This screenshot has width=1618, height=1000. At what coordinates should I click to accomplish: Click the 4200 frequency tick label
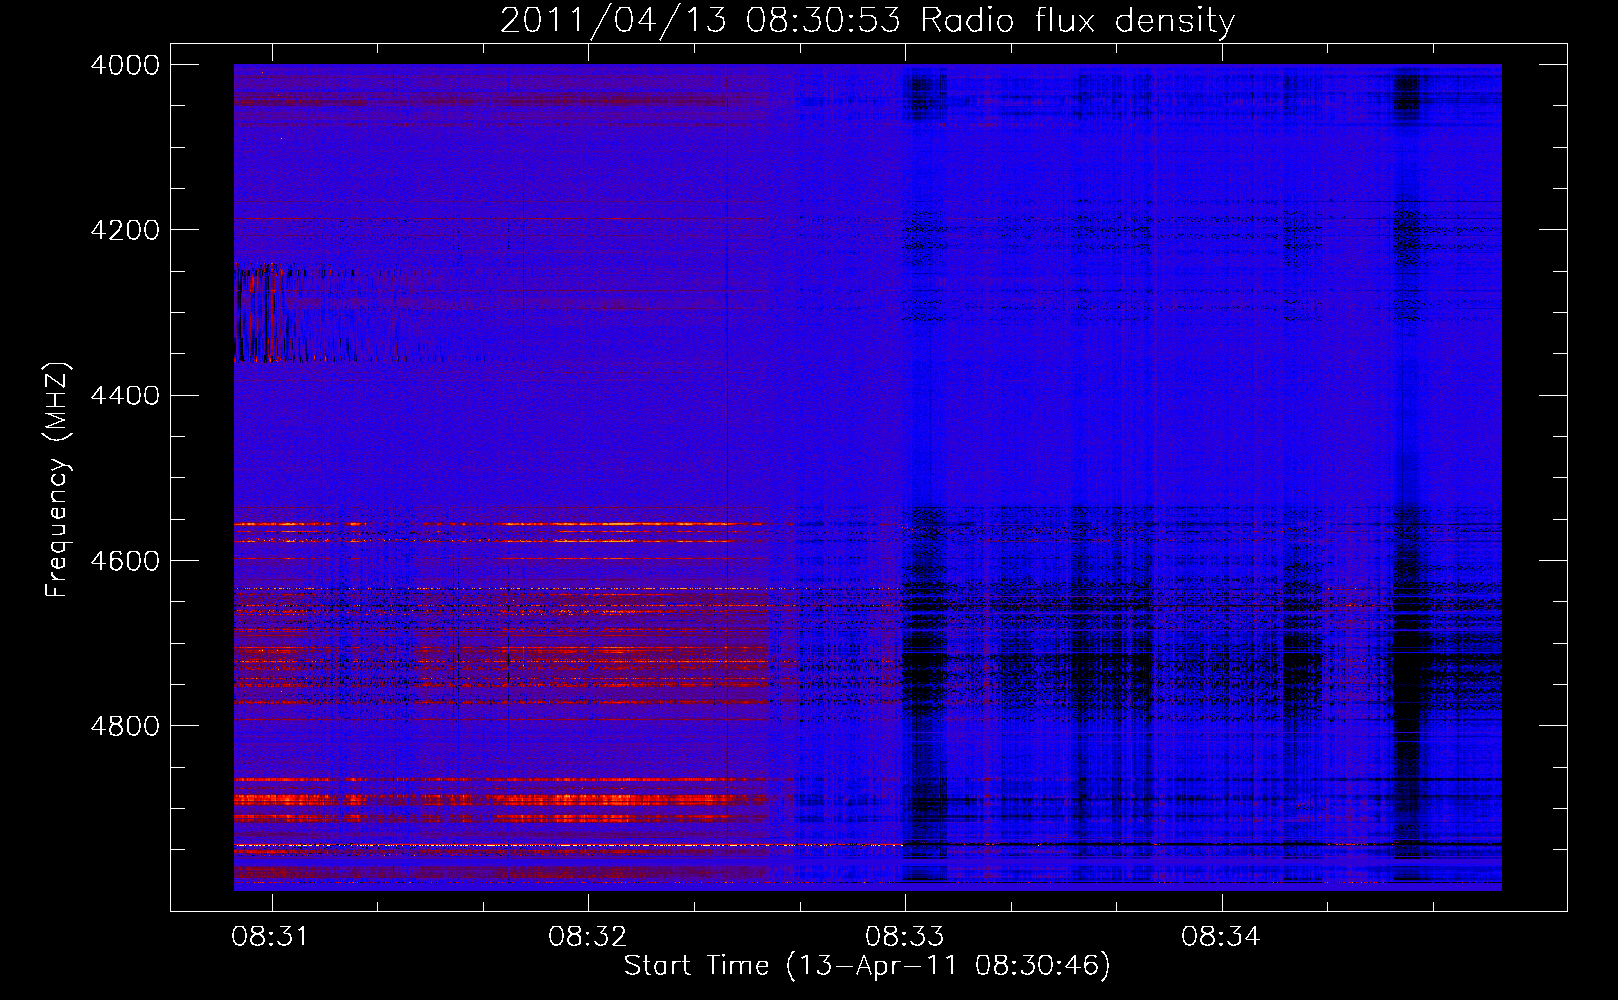(125, 230)
